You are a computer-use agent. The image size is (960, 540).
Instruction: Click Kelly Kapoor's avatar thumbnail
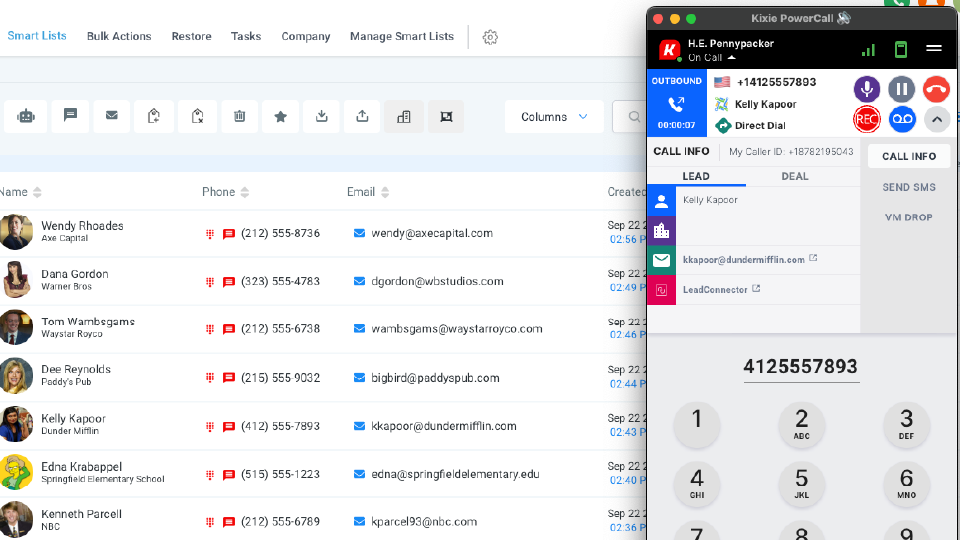coord(15,424)
